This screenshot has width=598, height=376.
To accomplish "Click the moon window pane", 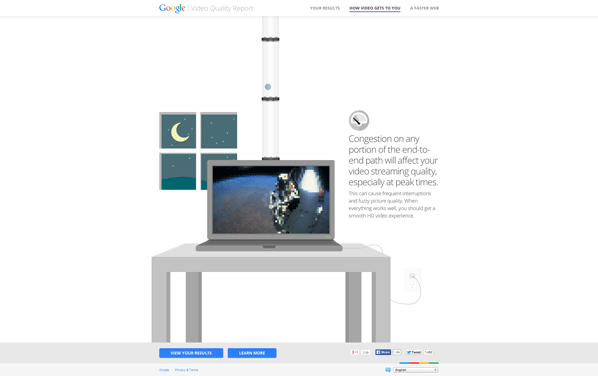I will [178, 131].
